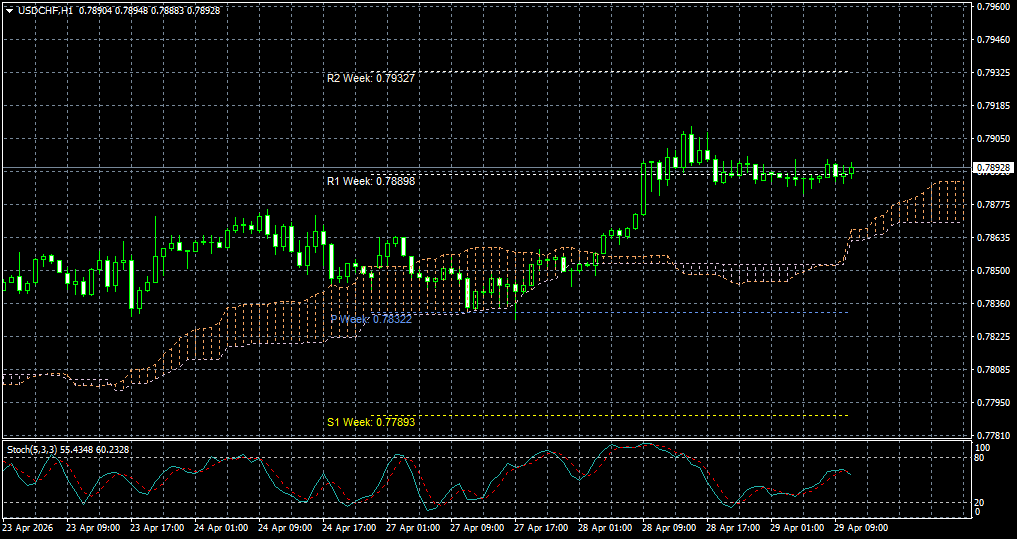Image resolution: width=1017 pixels, height=539 pixels.
Task: Click price axis value 0.78085
Action: (x=992, y=370)
